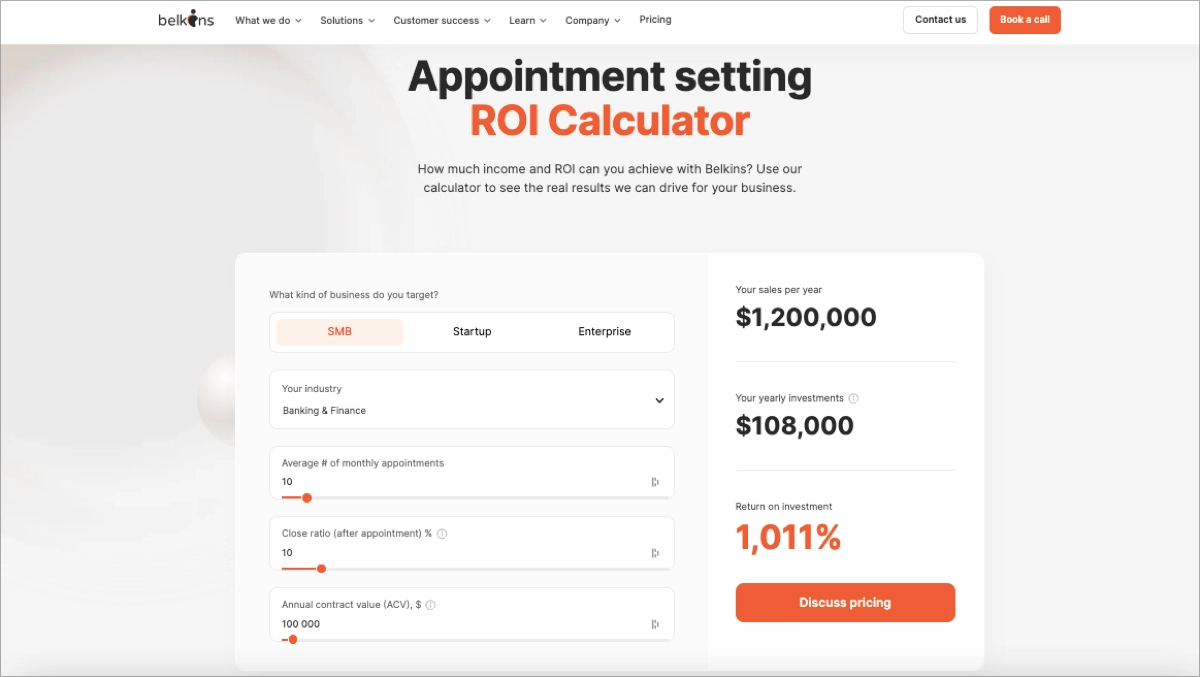Image resolution: width=1200 pixels, height=677 pixels.
Task: Click the Book a call button
Action: tap(1024, 19)
